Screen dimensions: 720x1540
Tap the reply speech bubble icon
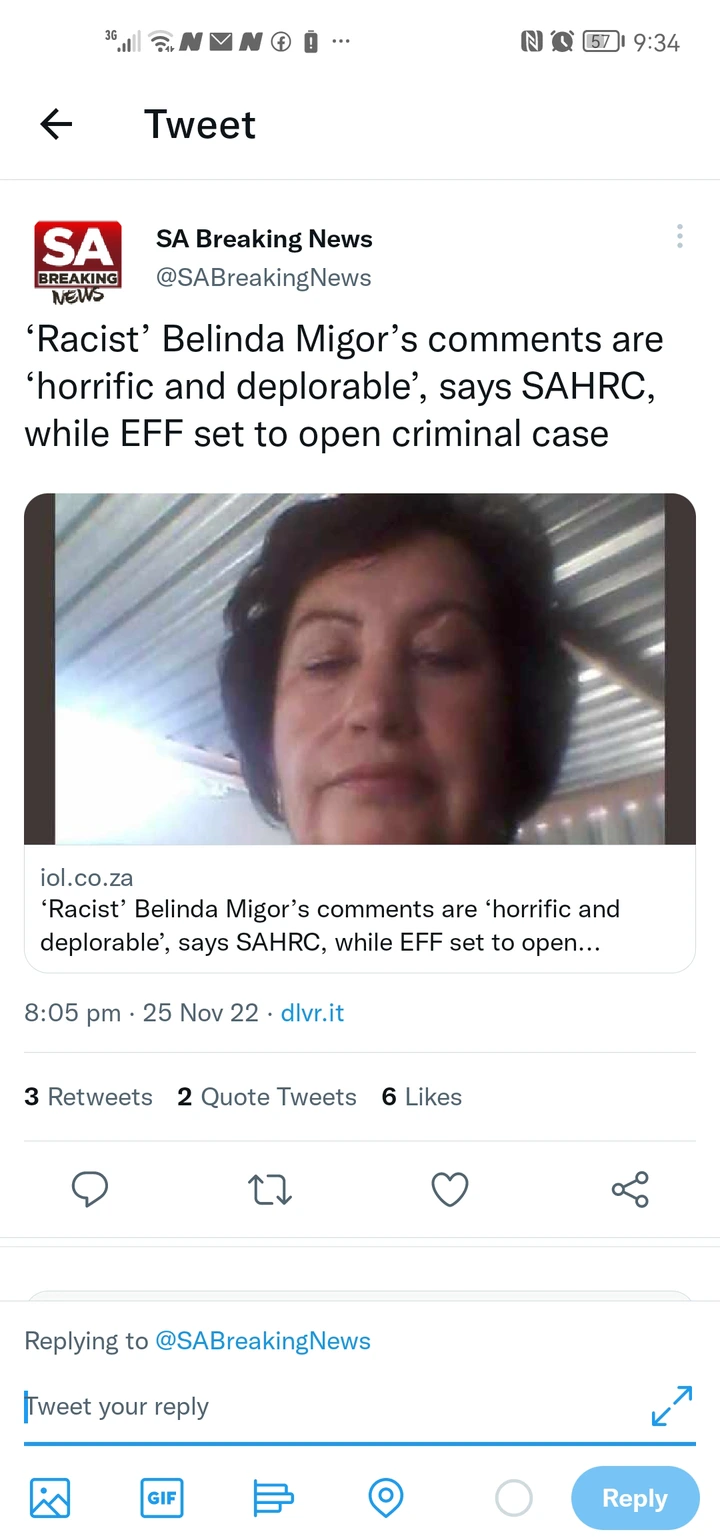(90, 1189)
